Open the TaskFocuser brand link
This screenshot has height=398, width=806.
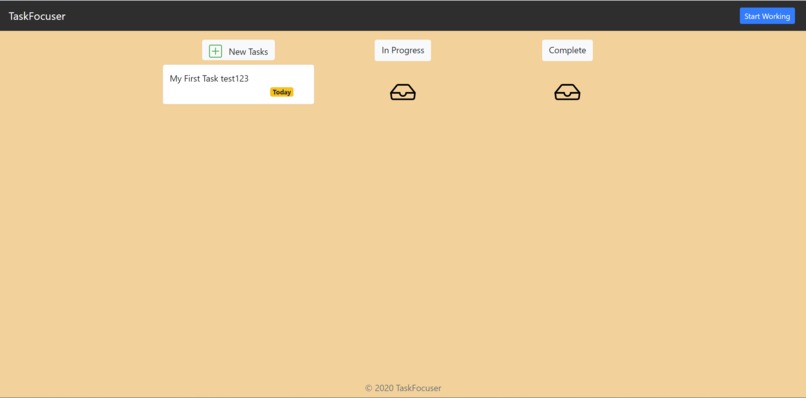click(x=37, y=16)
